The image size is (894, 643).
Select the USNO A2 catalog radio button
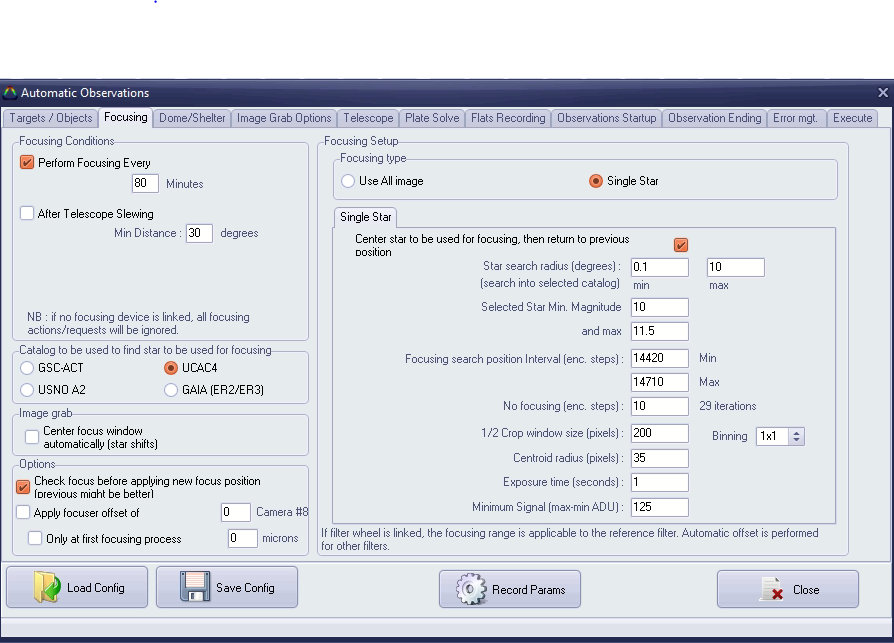point(27,389)
